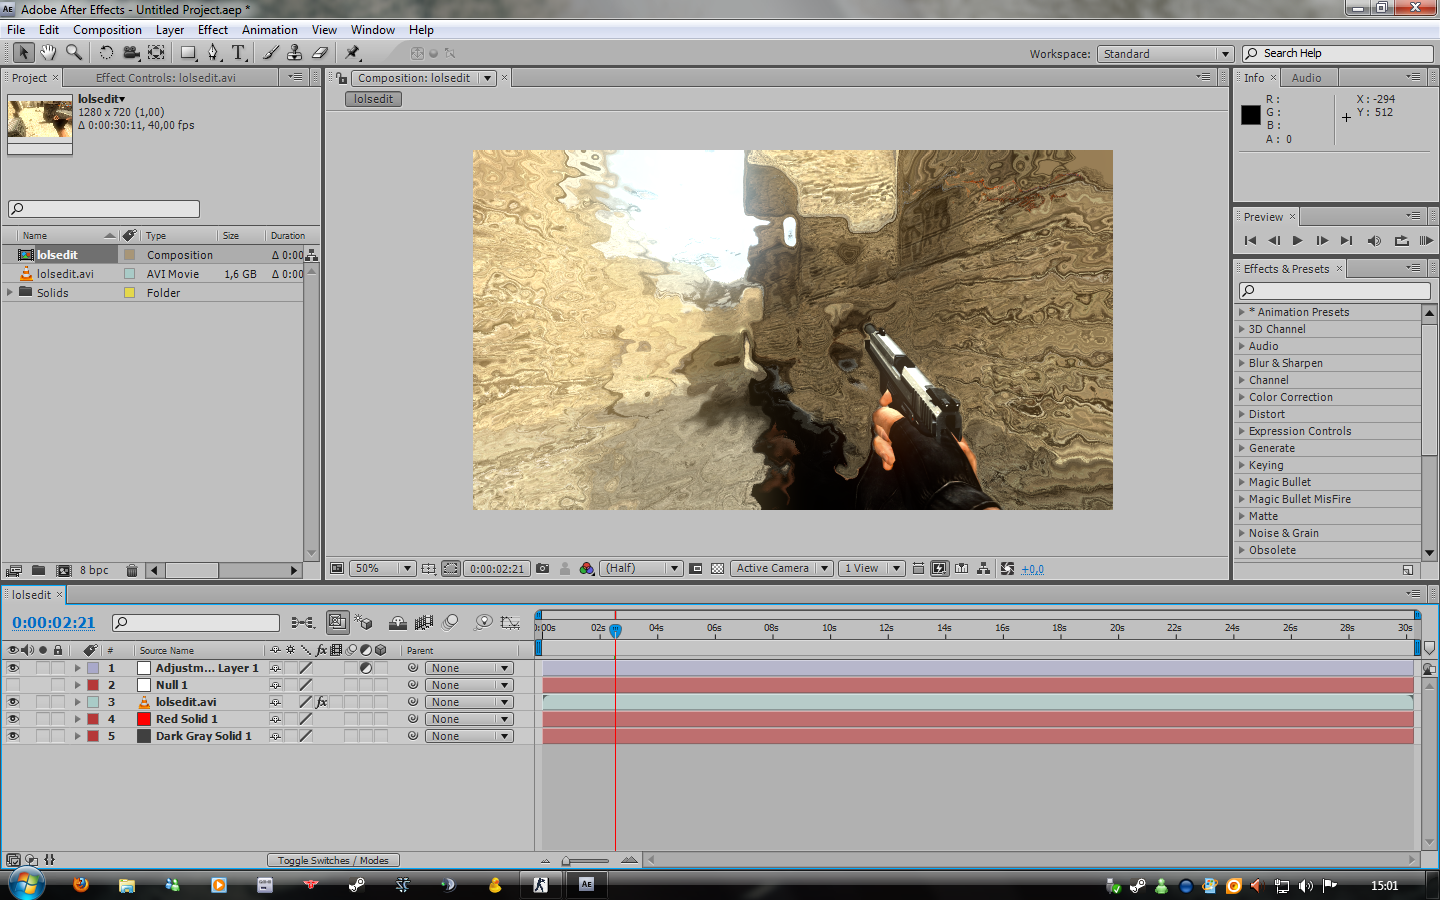Open the 1 View layout dropdown

(x=871, y=568)
